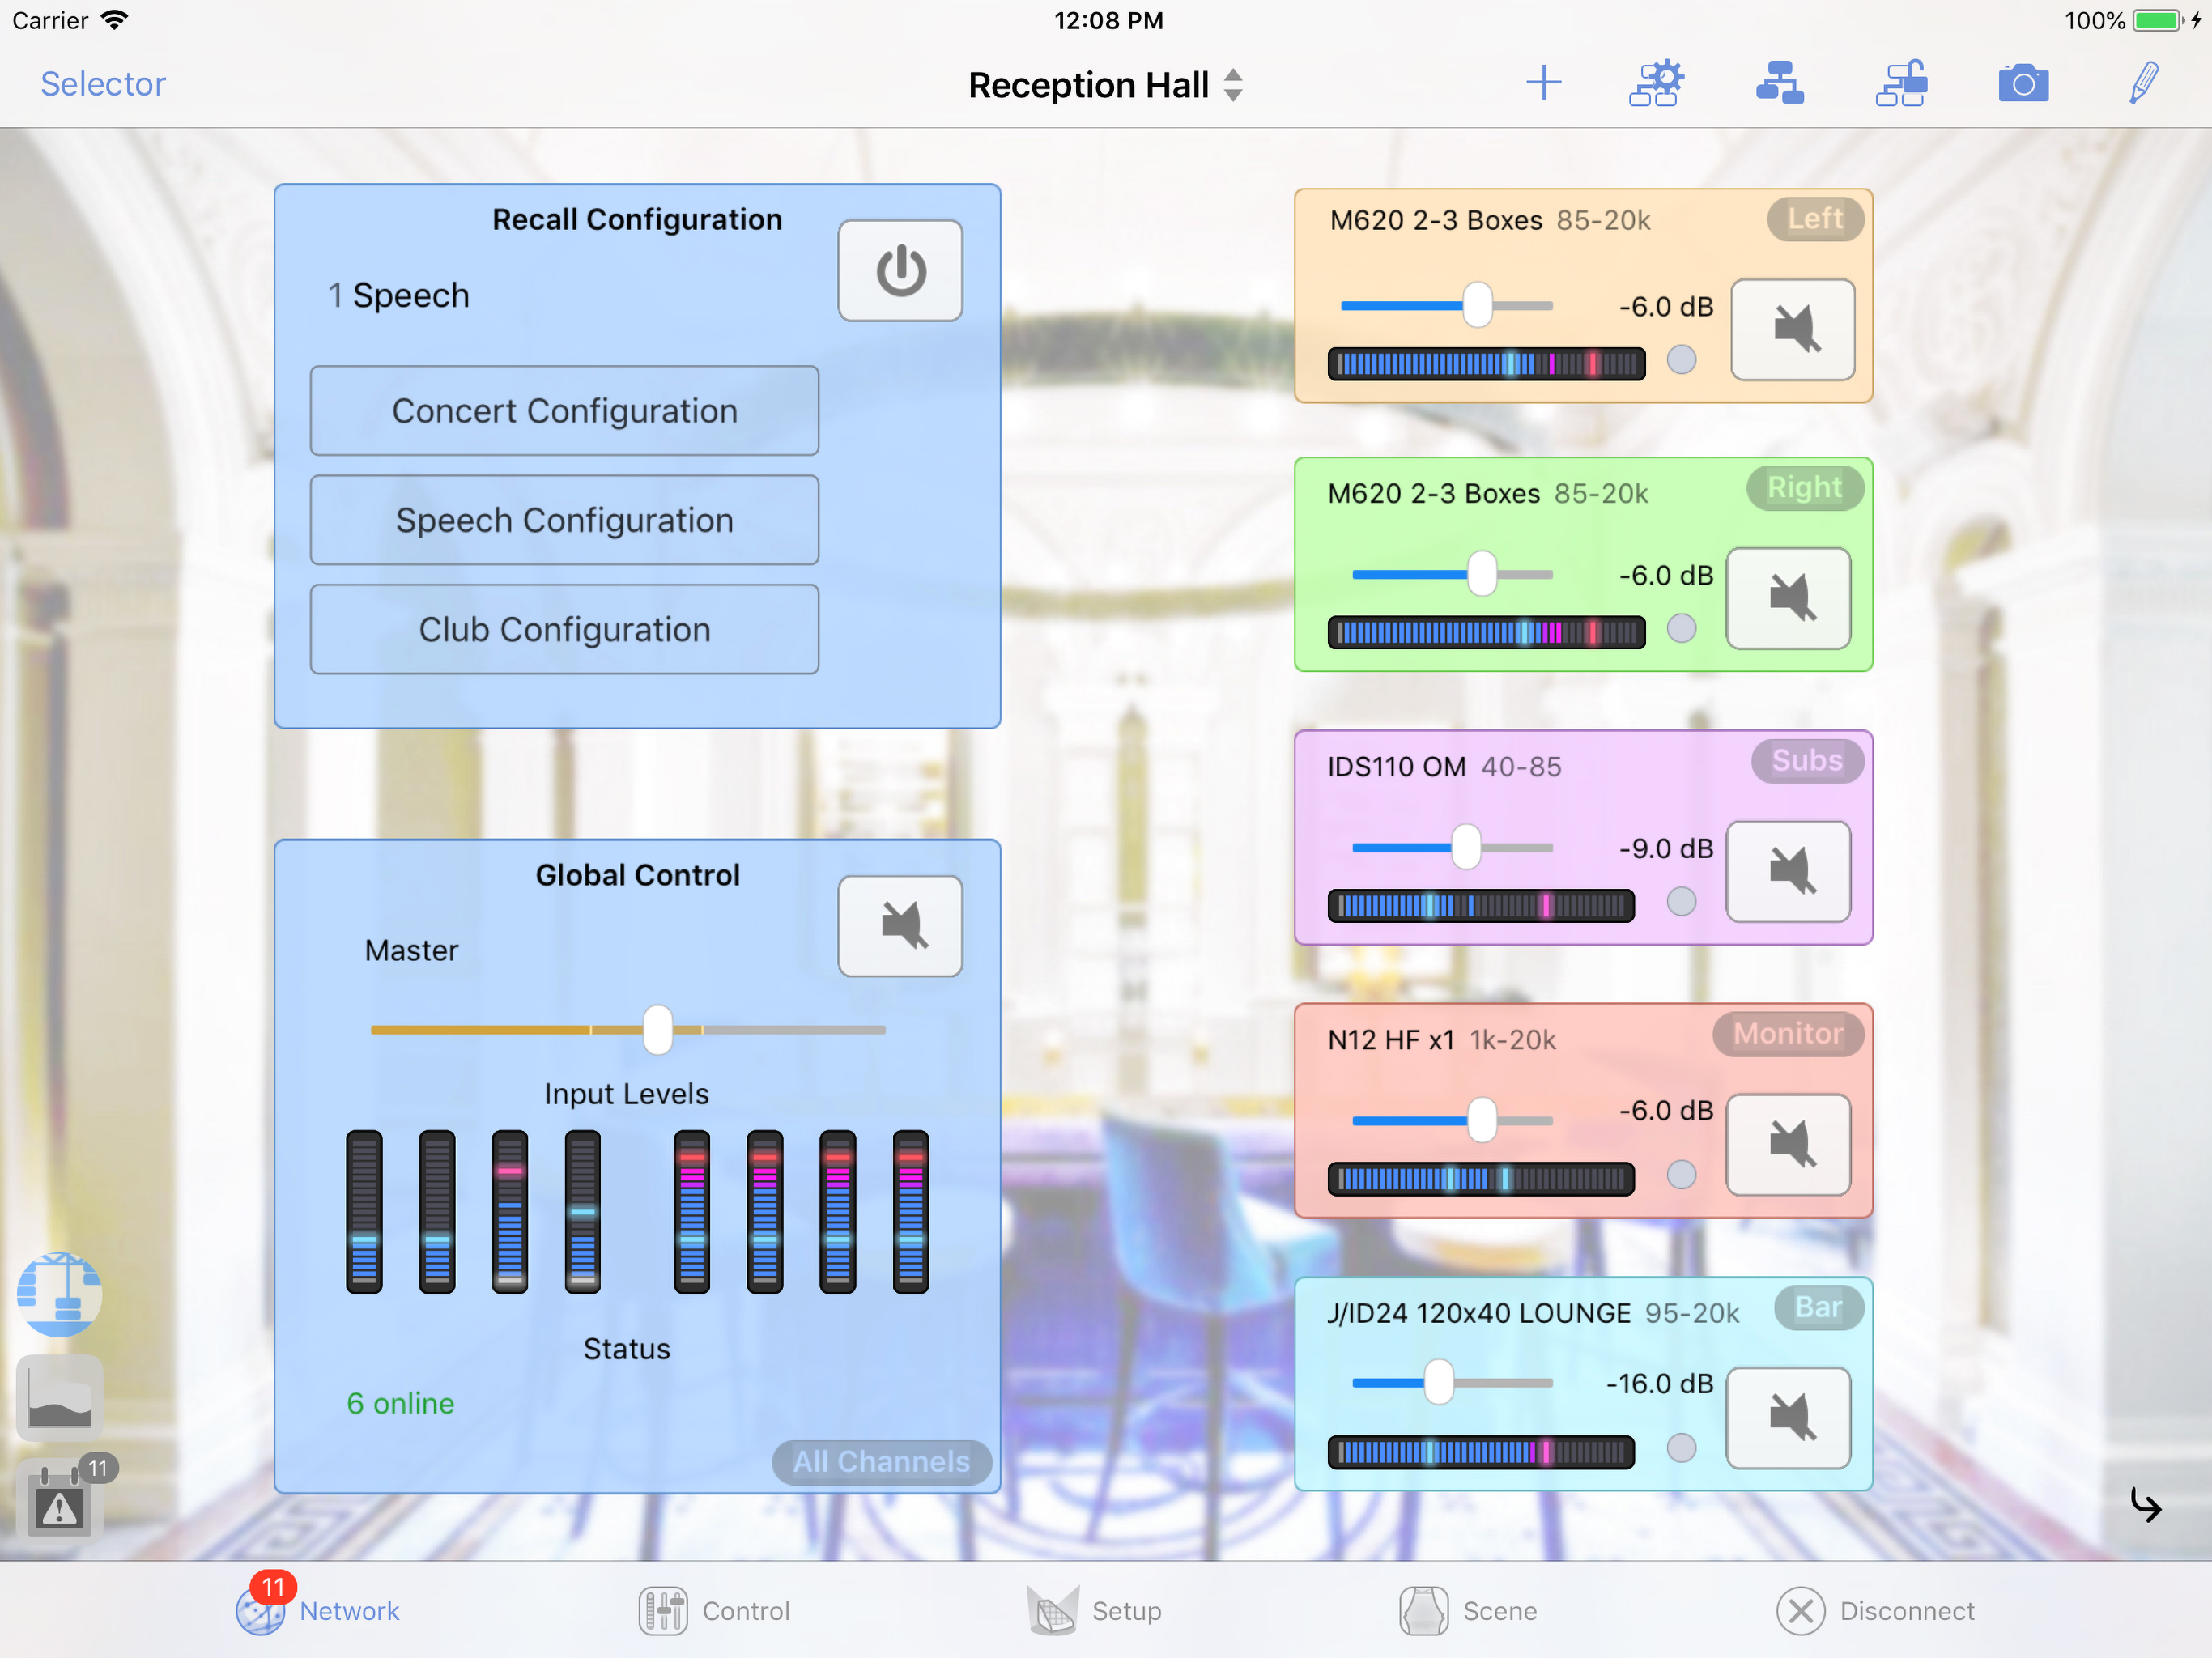Image resolution: width=2212 pixels, height=1658 pixels.
Task: Switch to the Control tab
Action: point(715,1611)
